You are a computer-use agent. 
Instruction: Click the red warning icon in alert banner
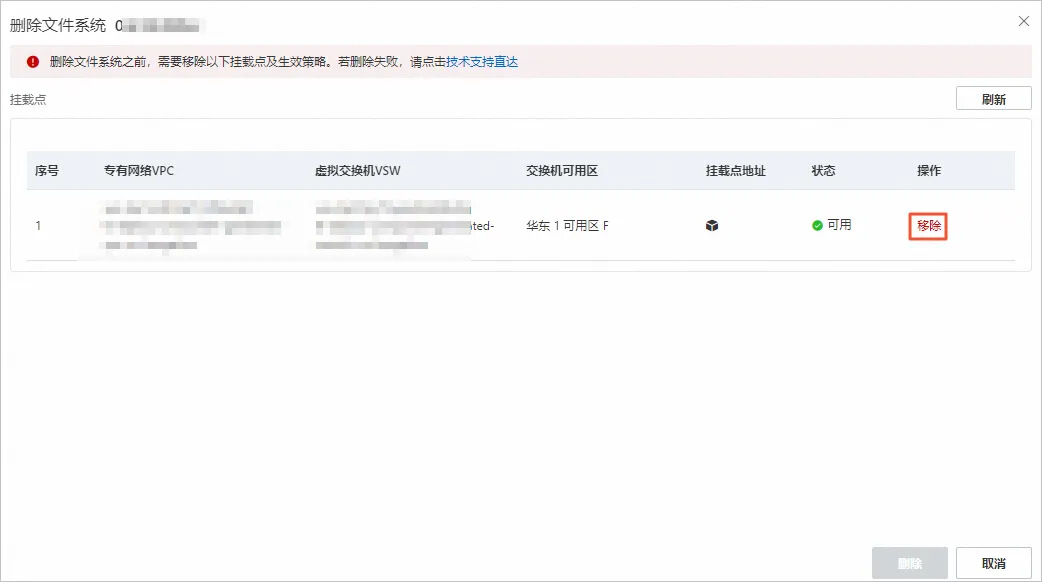pos(33,62)
